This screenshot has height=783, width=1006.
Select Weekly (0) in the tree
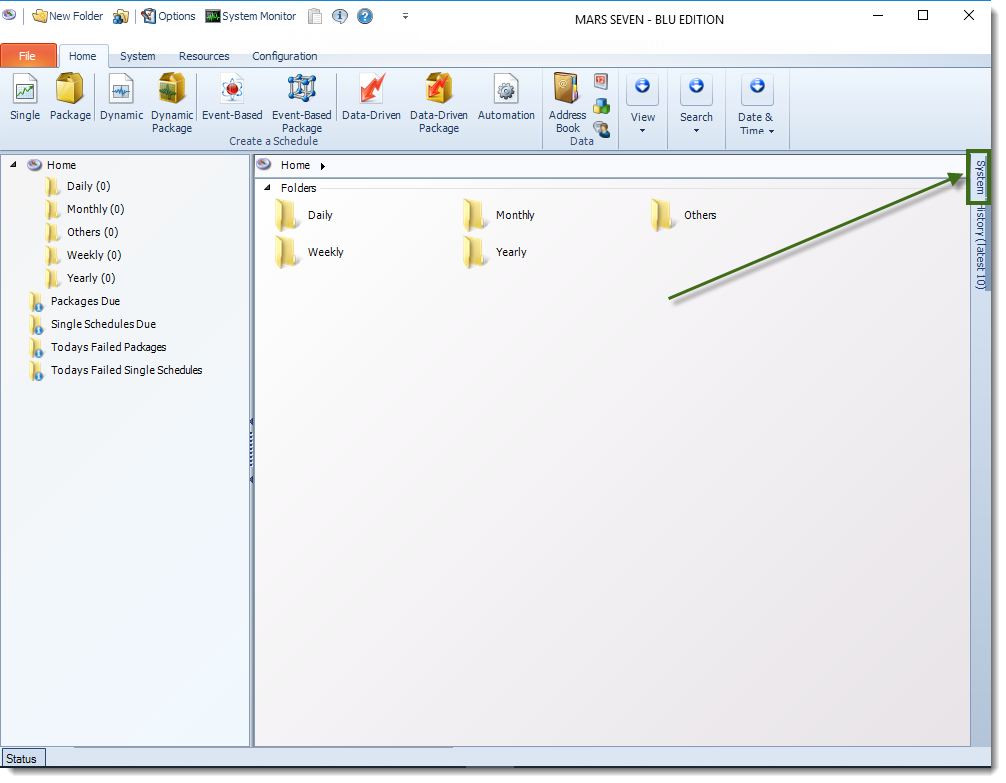click(x=94, y=255)
